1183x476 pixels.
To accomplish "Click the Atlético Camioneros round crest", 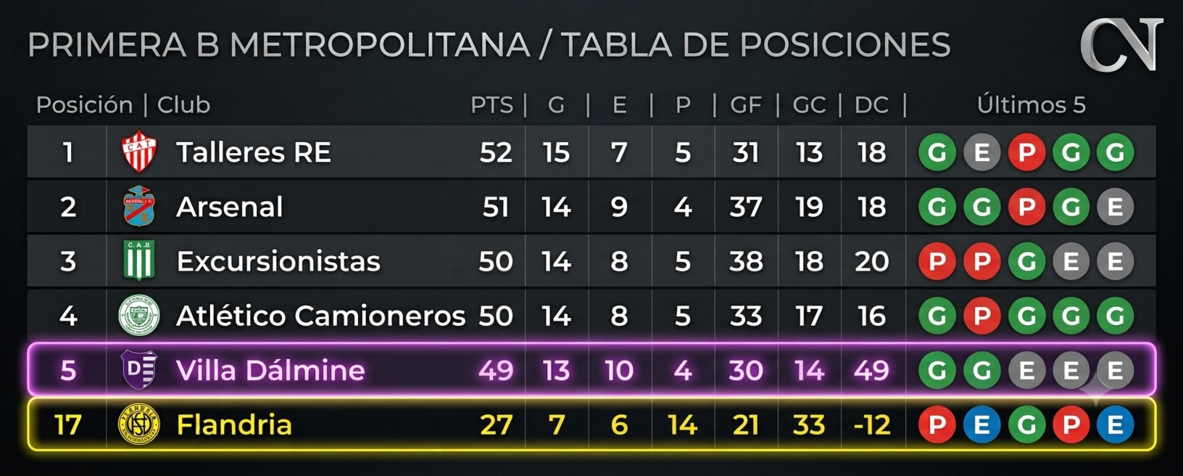I will point(139,315).
